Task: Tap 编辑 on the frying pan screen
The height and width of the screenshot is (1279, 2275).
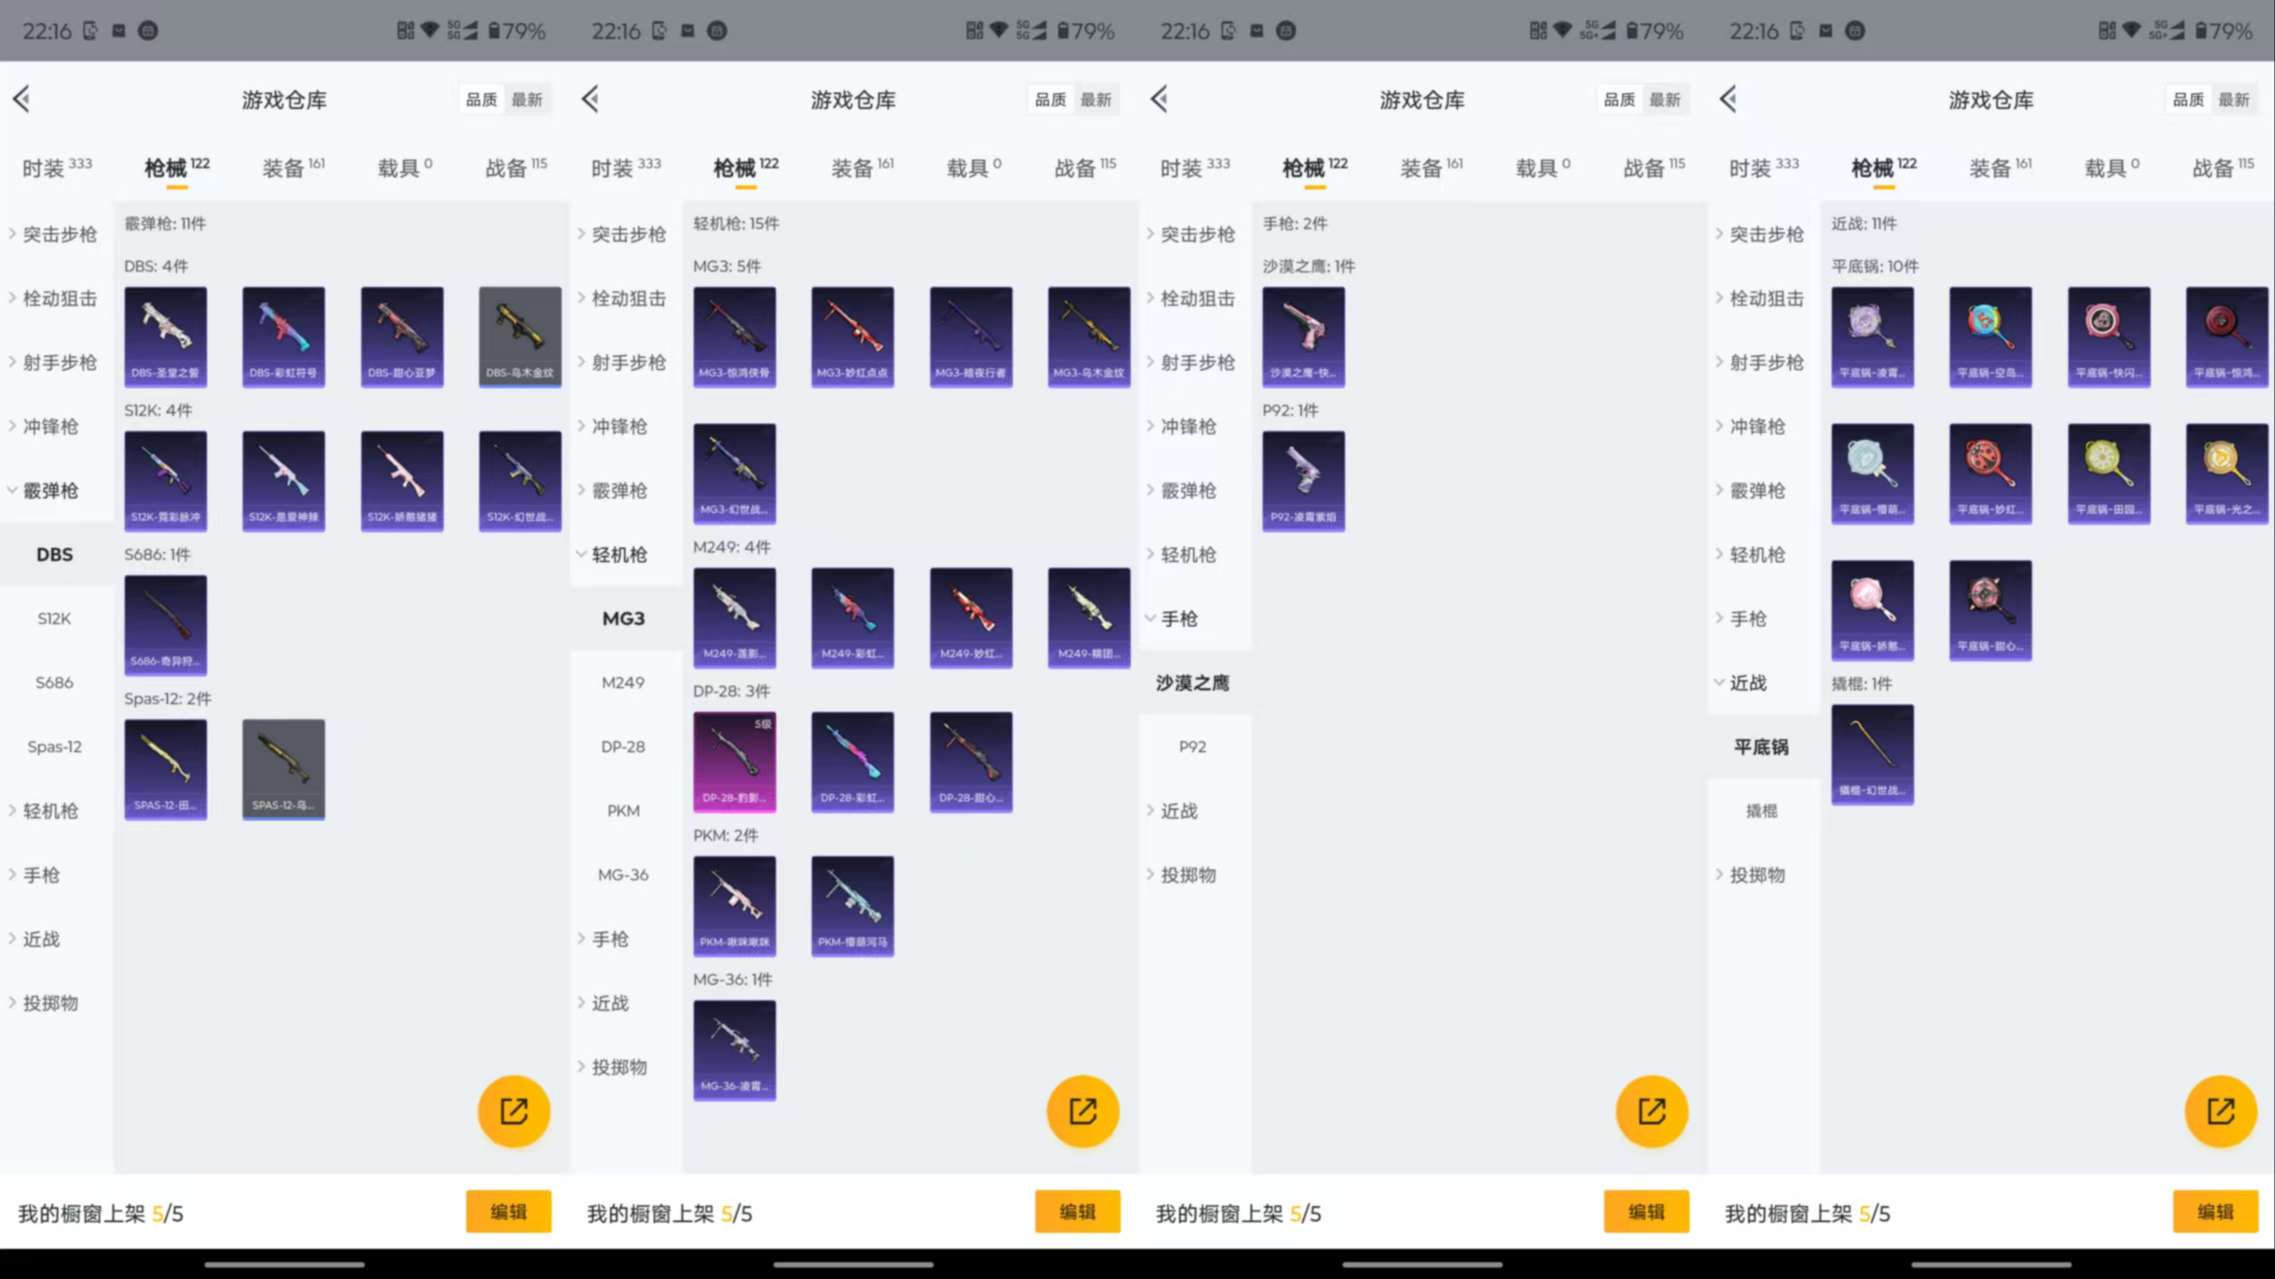Action: pyautogui.click(x=2215, y=1211)
